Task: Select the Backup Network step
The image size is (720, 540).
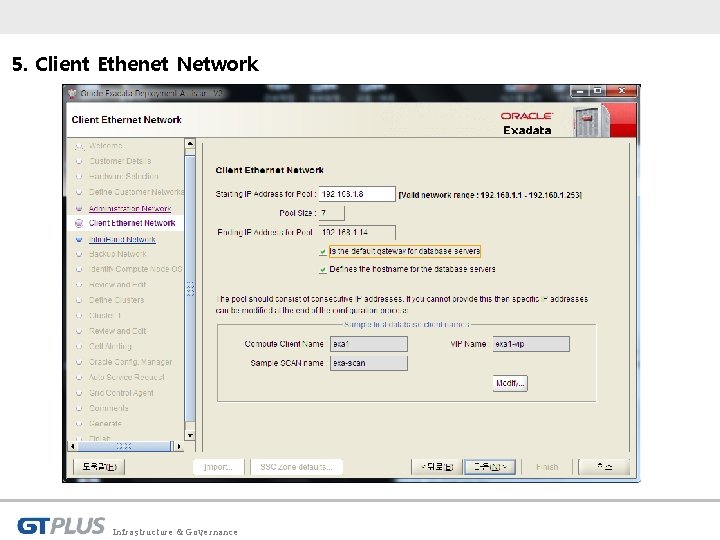Action: tap(118, 254)
